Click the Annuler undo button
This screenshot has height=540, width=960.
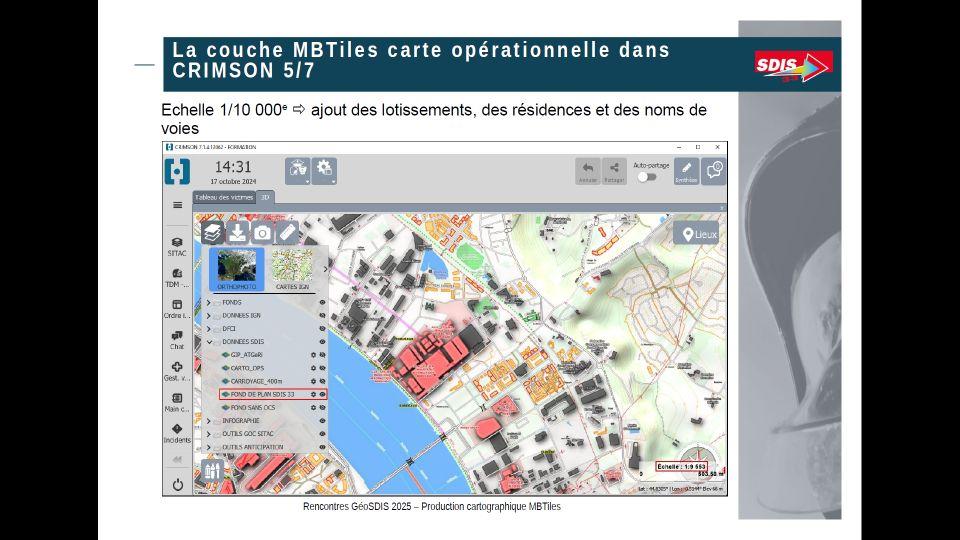588,171
